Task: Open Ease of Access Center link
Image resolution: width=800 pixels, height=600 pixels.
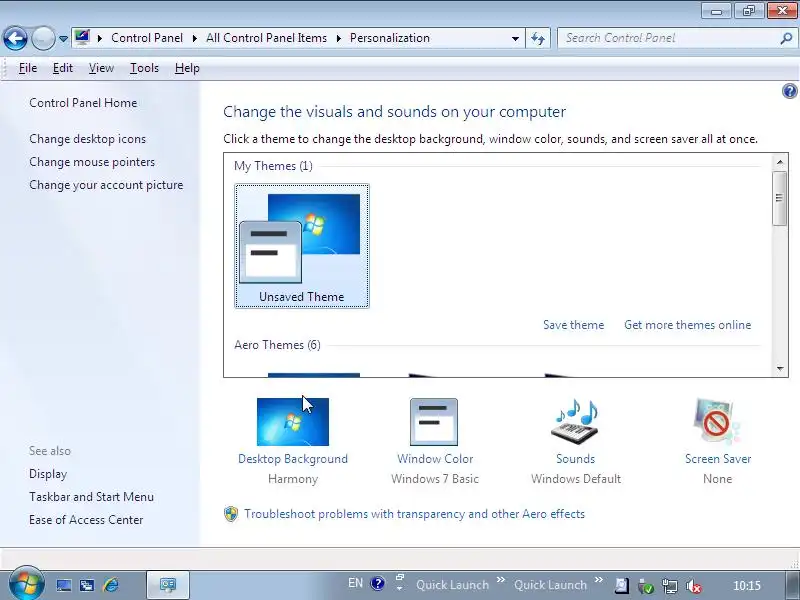Action: pos(86,520)
